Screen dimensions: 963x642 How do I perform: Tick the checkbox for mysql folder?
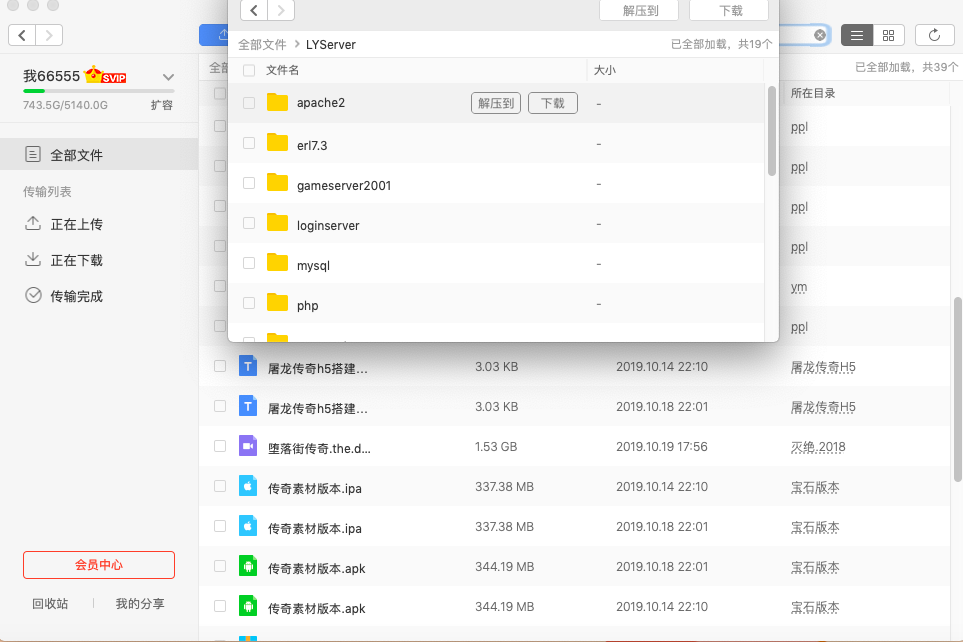(x=249, y=264)
